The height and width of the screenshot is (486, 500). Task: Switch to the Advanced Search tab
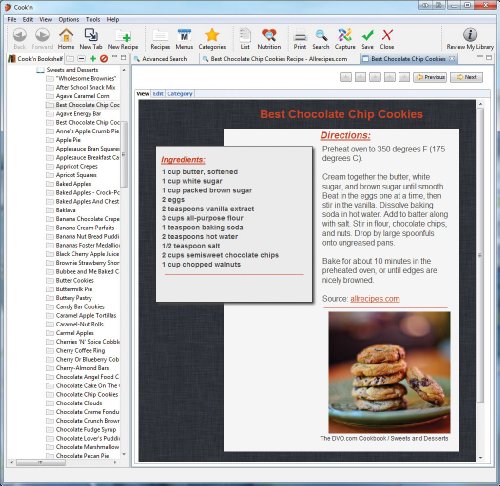(x=161, y=59)
